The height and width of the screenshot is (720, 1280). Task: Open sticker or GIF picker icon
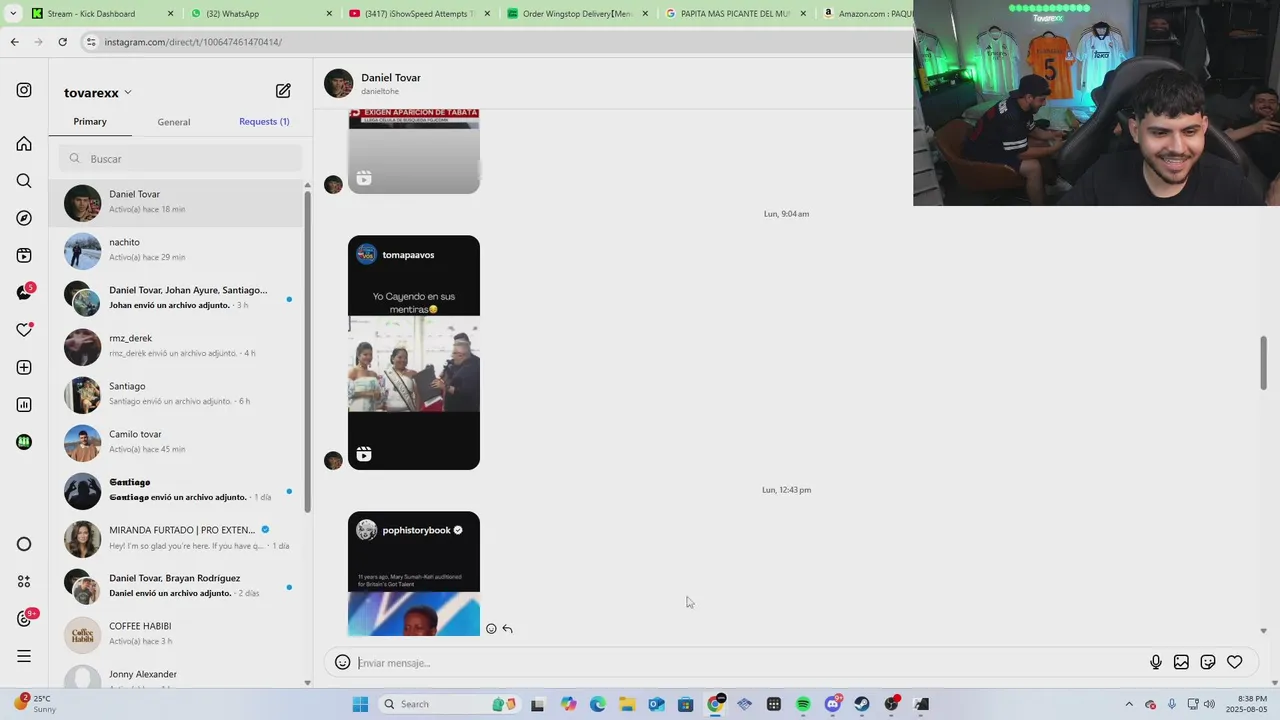(x=1208, y=662)
